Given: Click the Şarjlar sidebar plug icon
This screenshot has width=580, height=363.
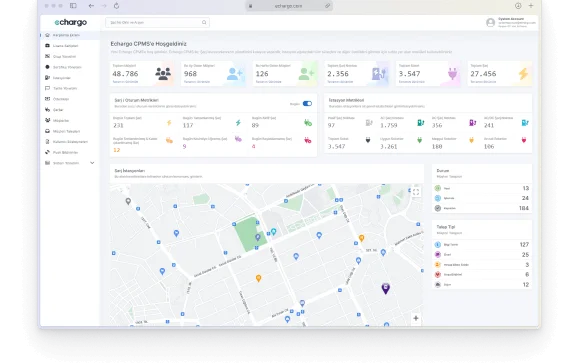Looking at the screenshot, I should point(47,110).
